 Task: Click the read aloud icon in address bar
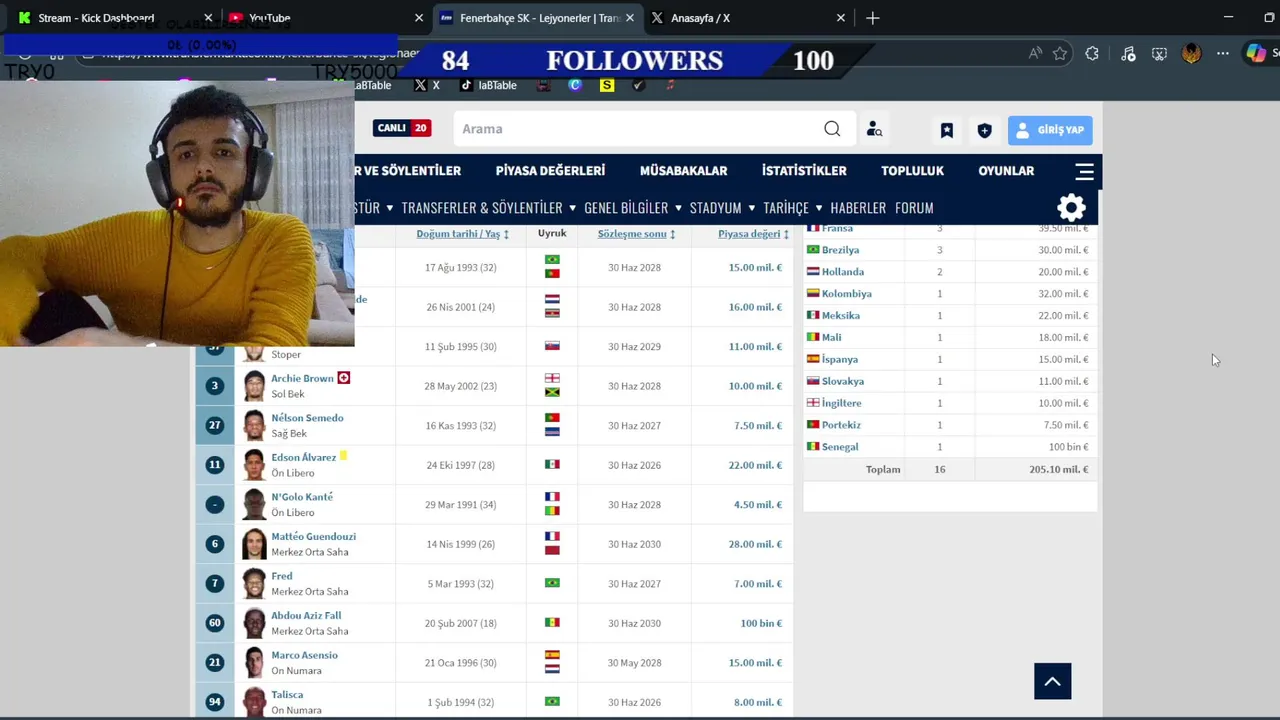(1035, 54)
